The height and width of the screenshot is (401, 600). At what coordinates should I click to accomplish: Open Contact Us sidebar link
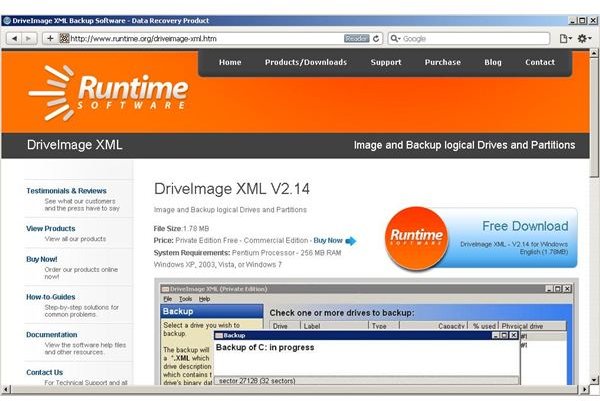44,372
